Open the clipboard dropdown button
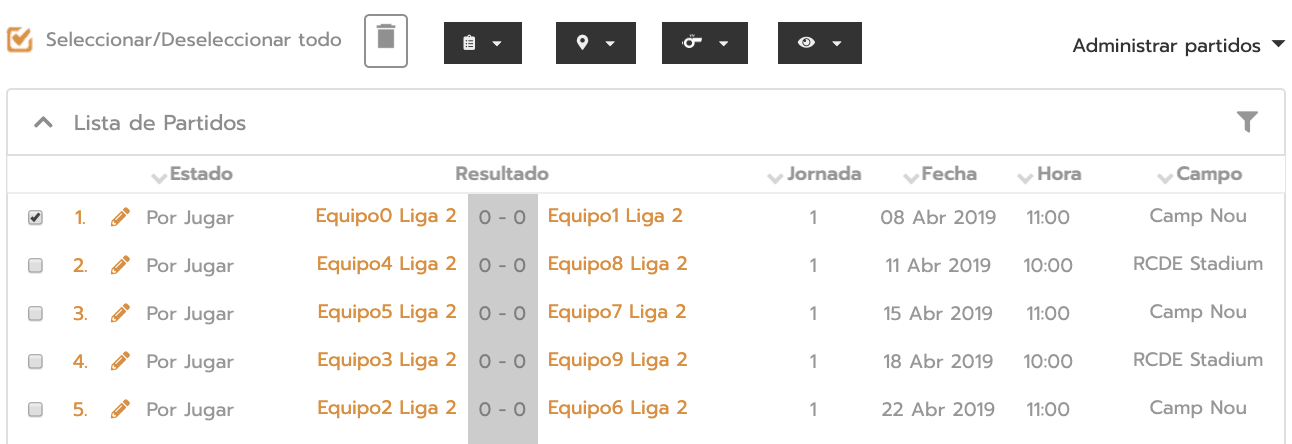1292x444 pixels. [x=482, y=43]
